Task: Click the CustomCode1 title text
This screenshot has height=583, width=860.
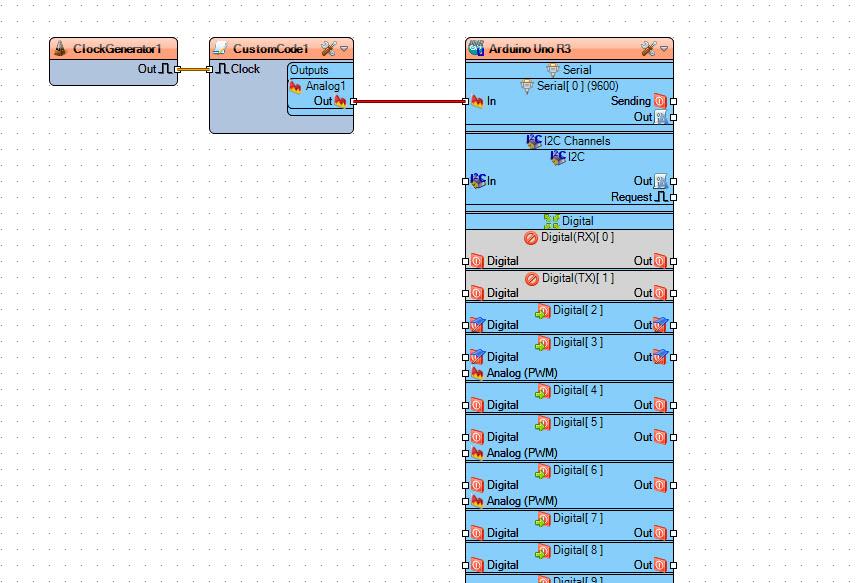Action: click(270, 49)
